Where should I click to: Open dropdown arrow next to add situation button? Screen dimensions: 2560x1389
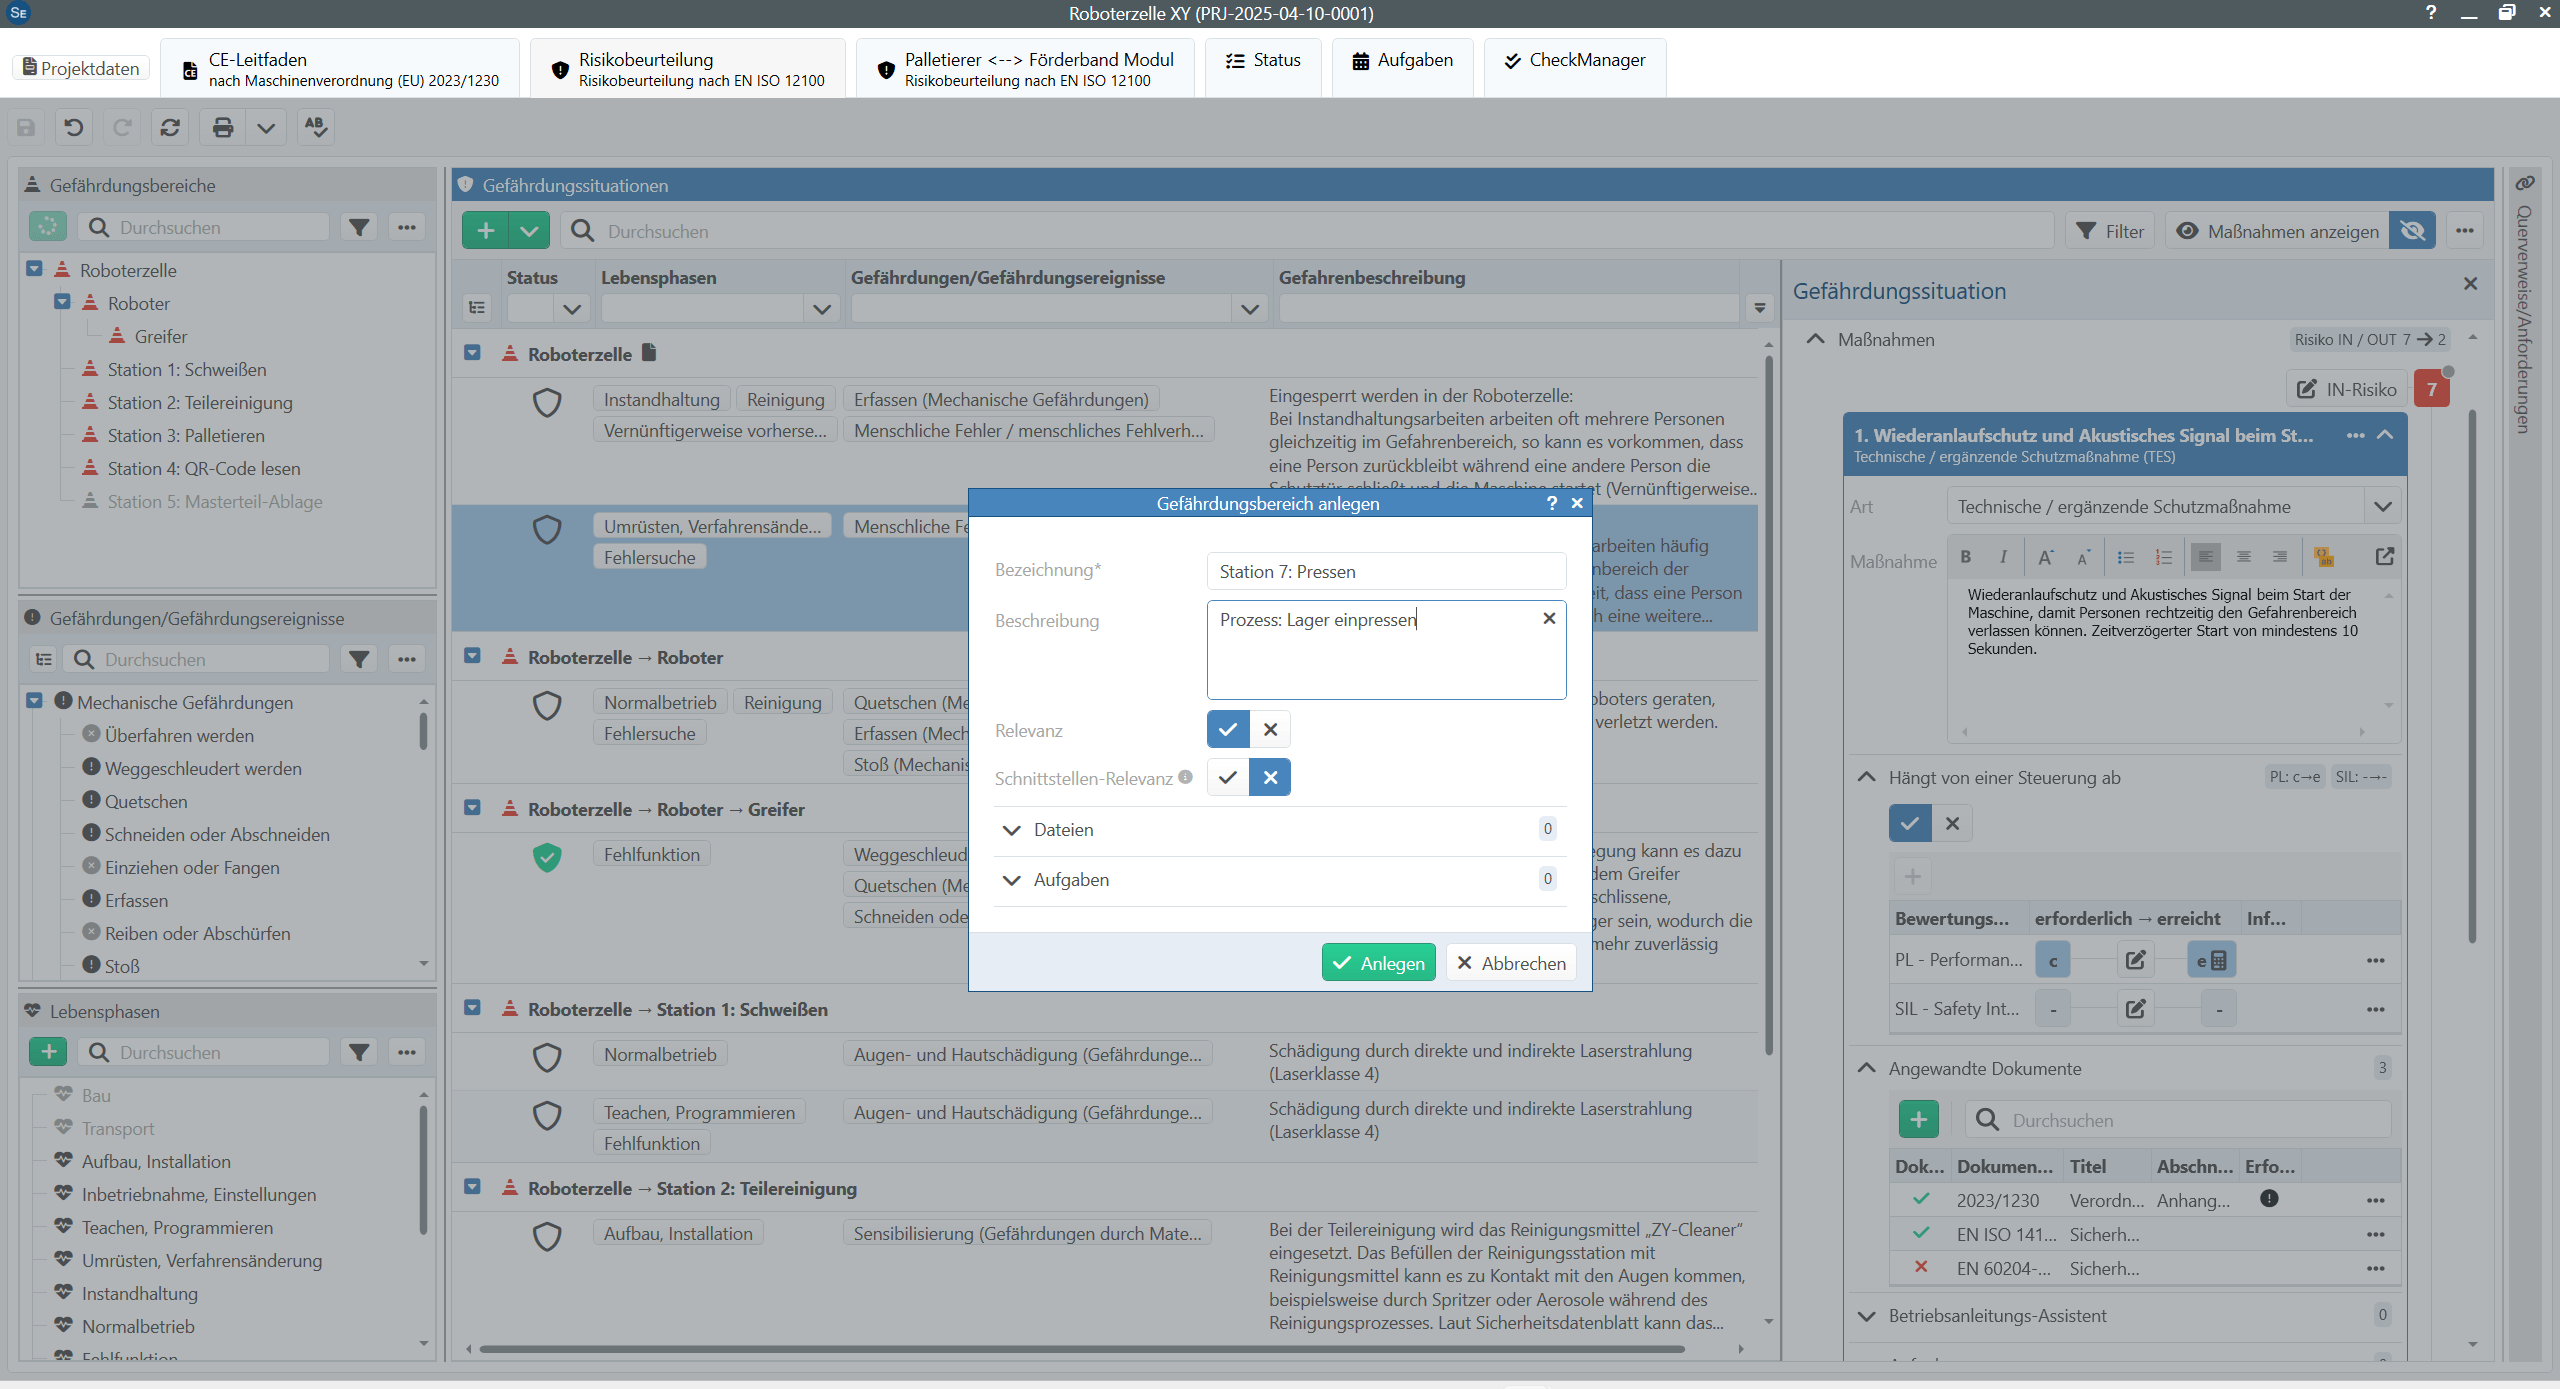(529, 231)
